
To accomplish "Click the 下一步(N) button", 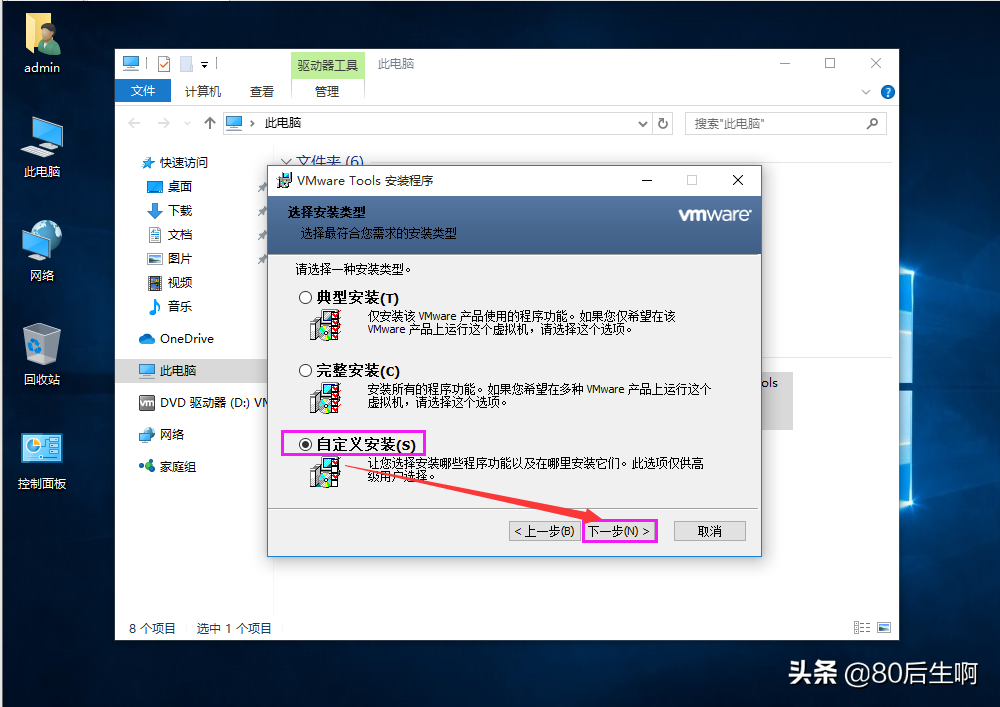I will [619, 531].
